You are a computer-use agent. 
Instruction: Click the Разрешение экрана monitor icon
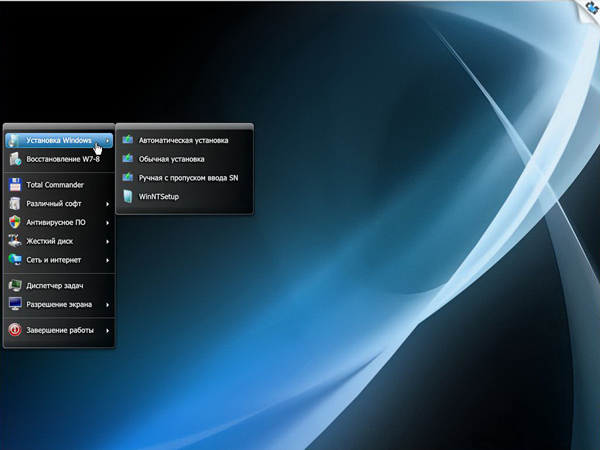click(15, 304)
